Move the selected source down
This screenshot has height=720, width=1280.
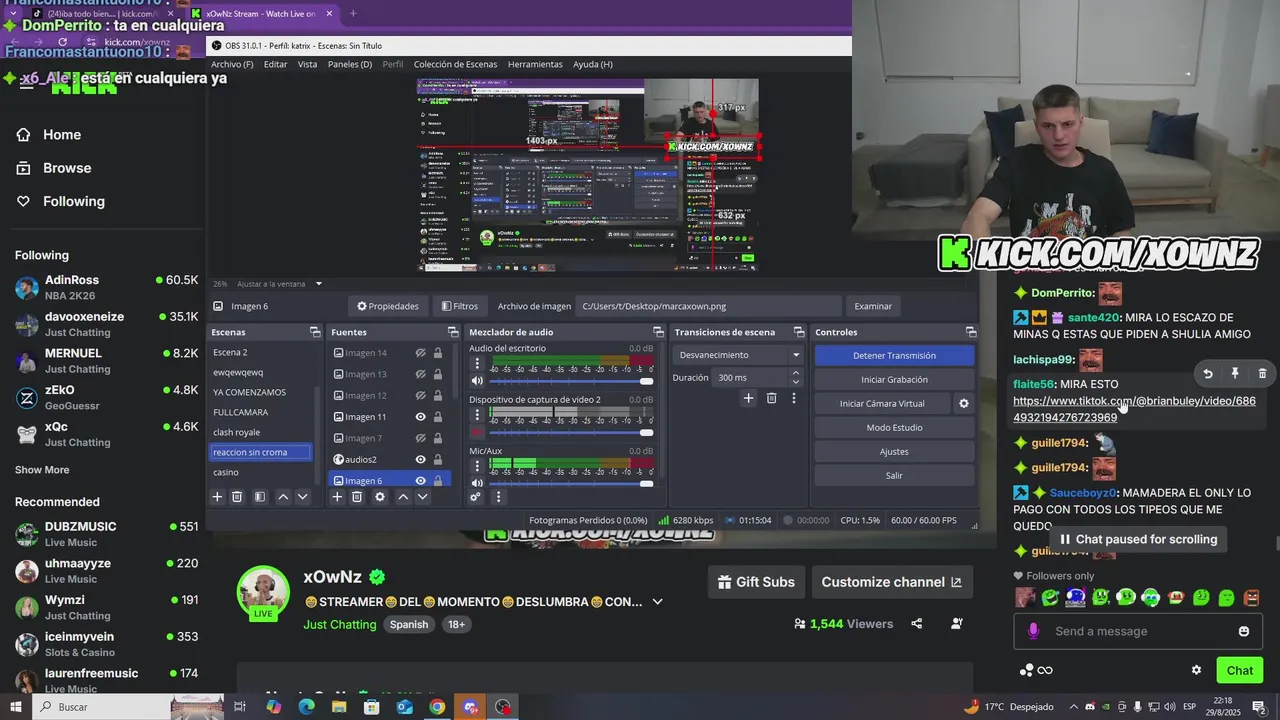(423, 497)
